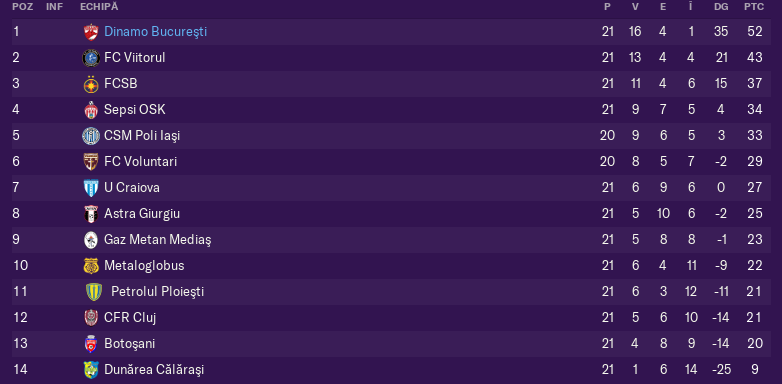Click the U Craiova shield icon
This screenshot has height=384, width=782.
(91, 188)
